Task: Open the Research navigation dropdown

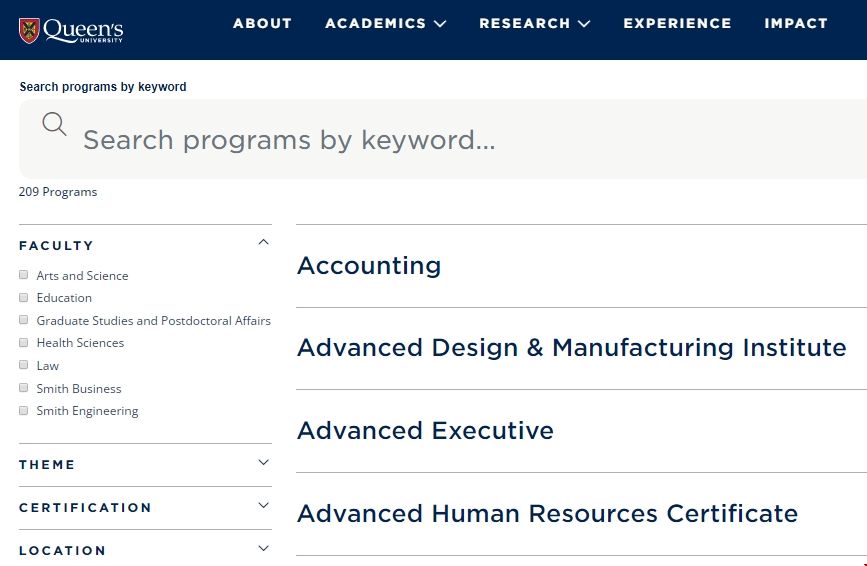Action: click(534, 23)
